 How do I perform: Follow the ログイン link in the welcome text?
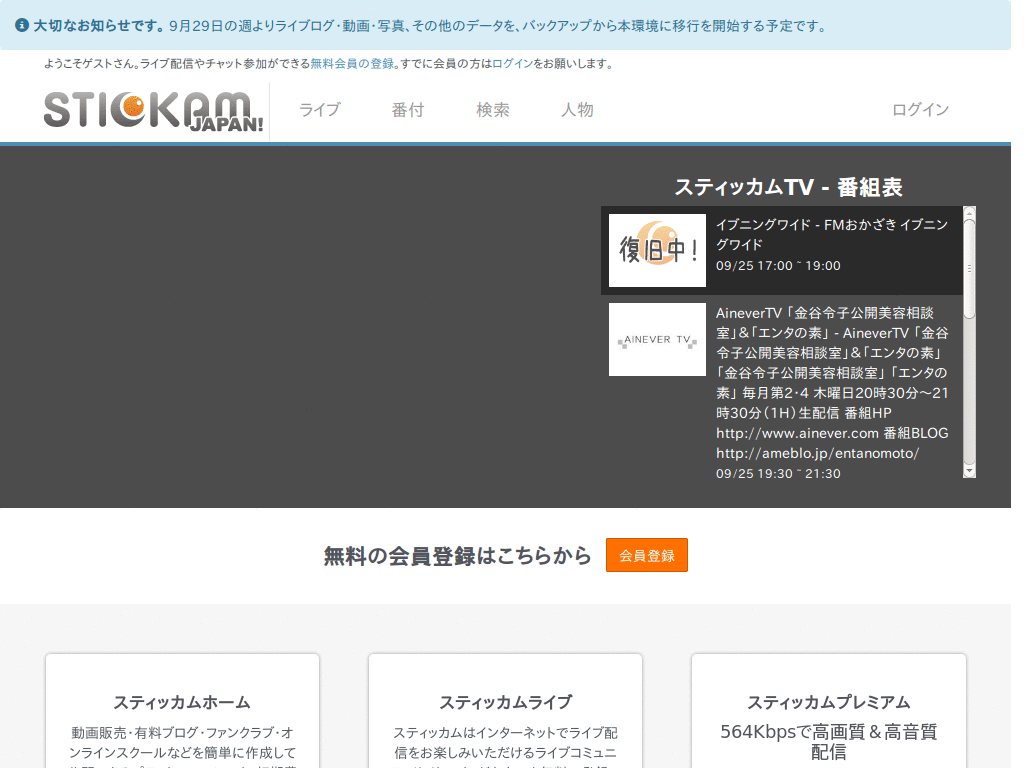(x=512, y=63)
